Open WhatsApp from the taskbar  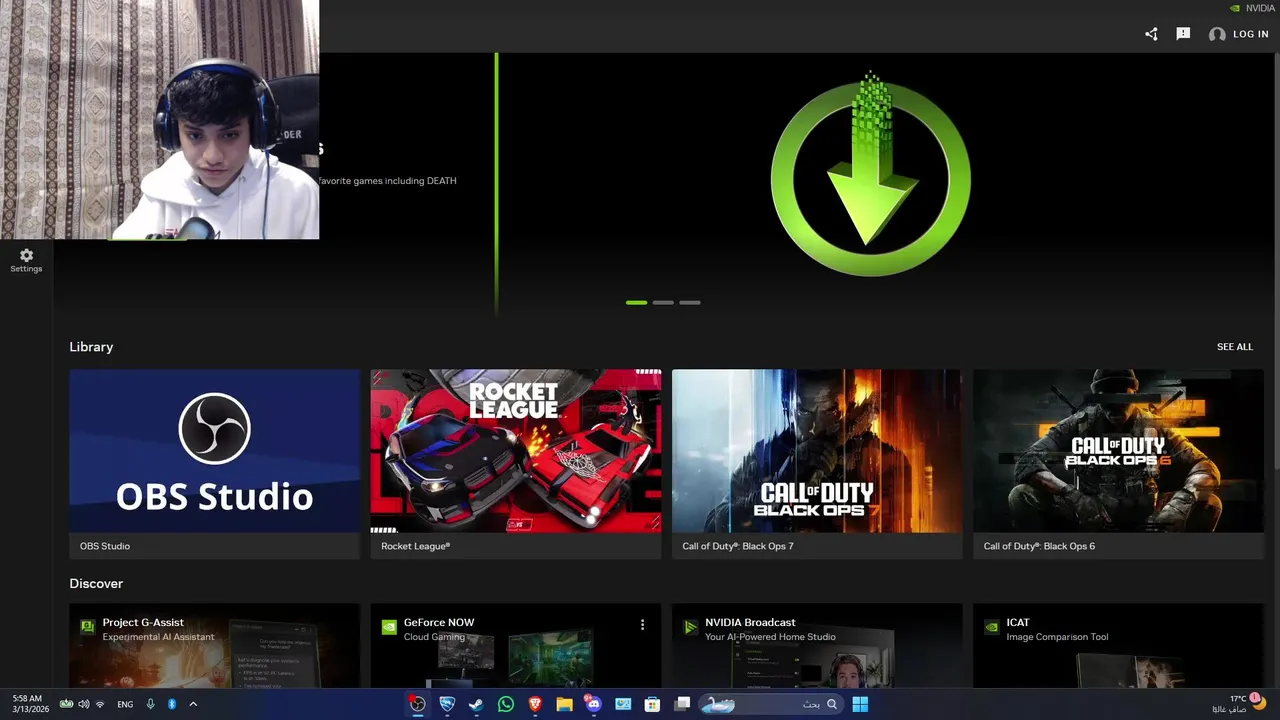pos(506,704)
